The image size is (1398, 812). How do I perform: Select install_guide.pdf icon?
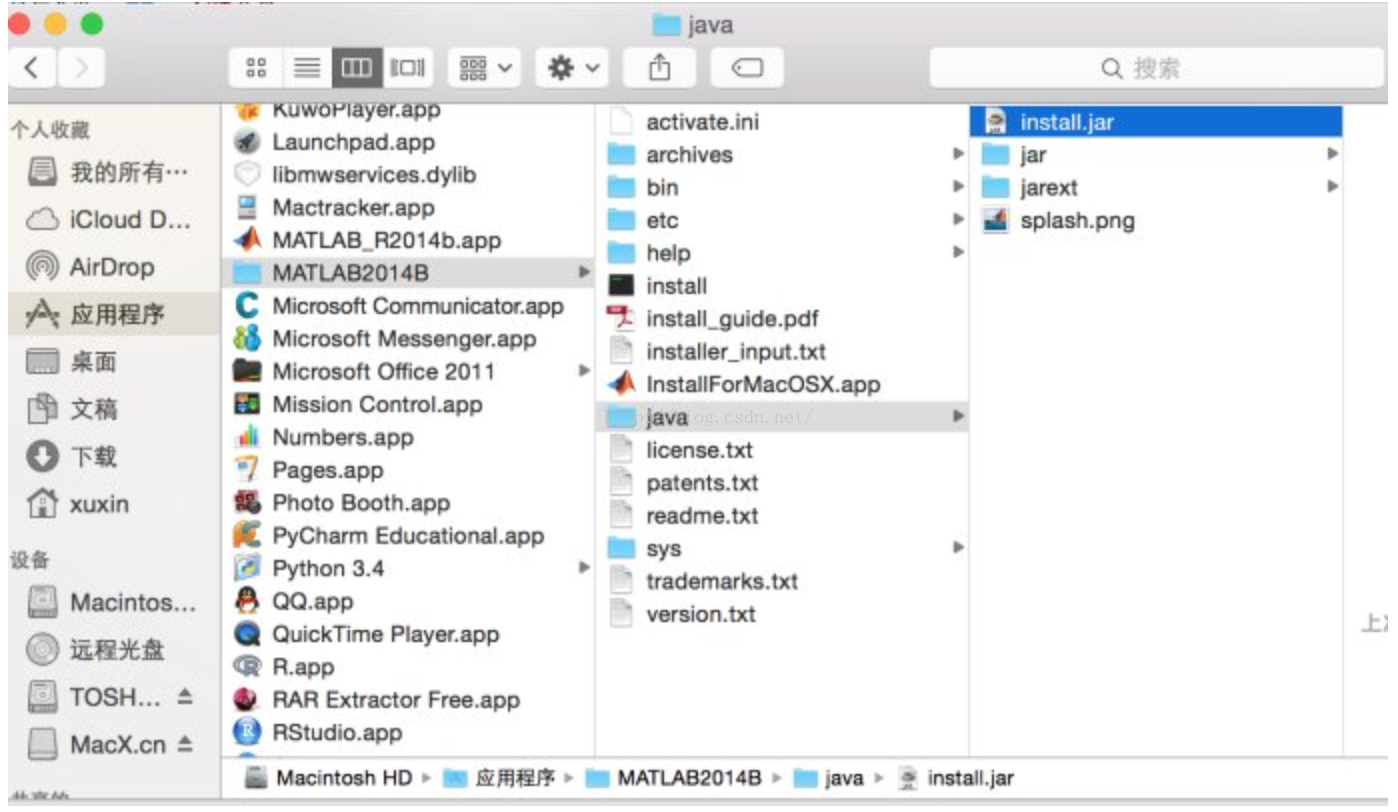pos(621,319)
